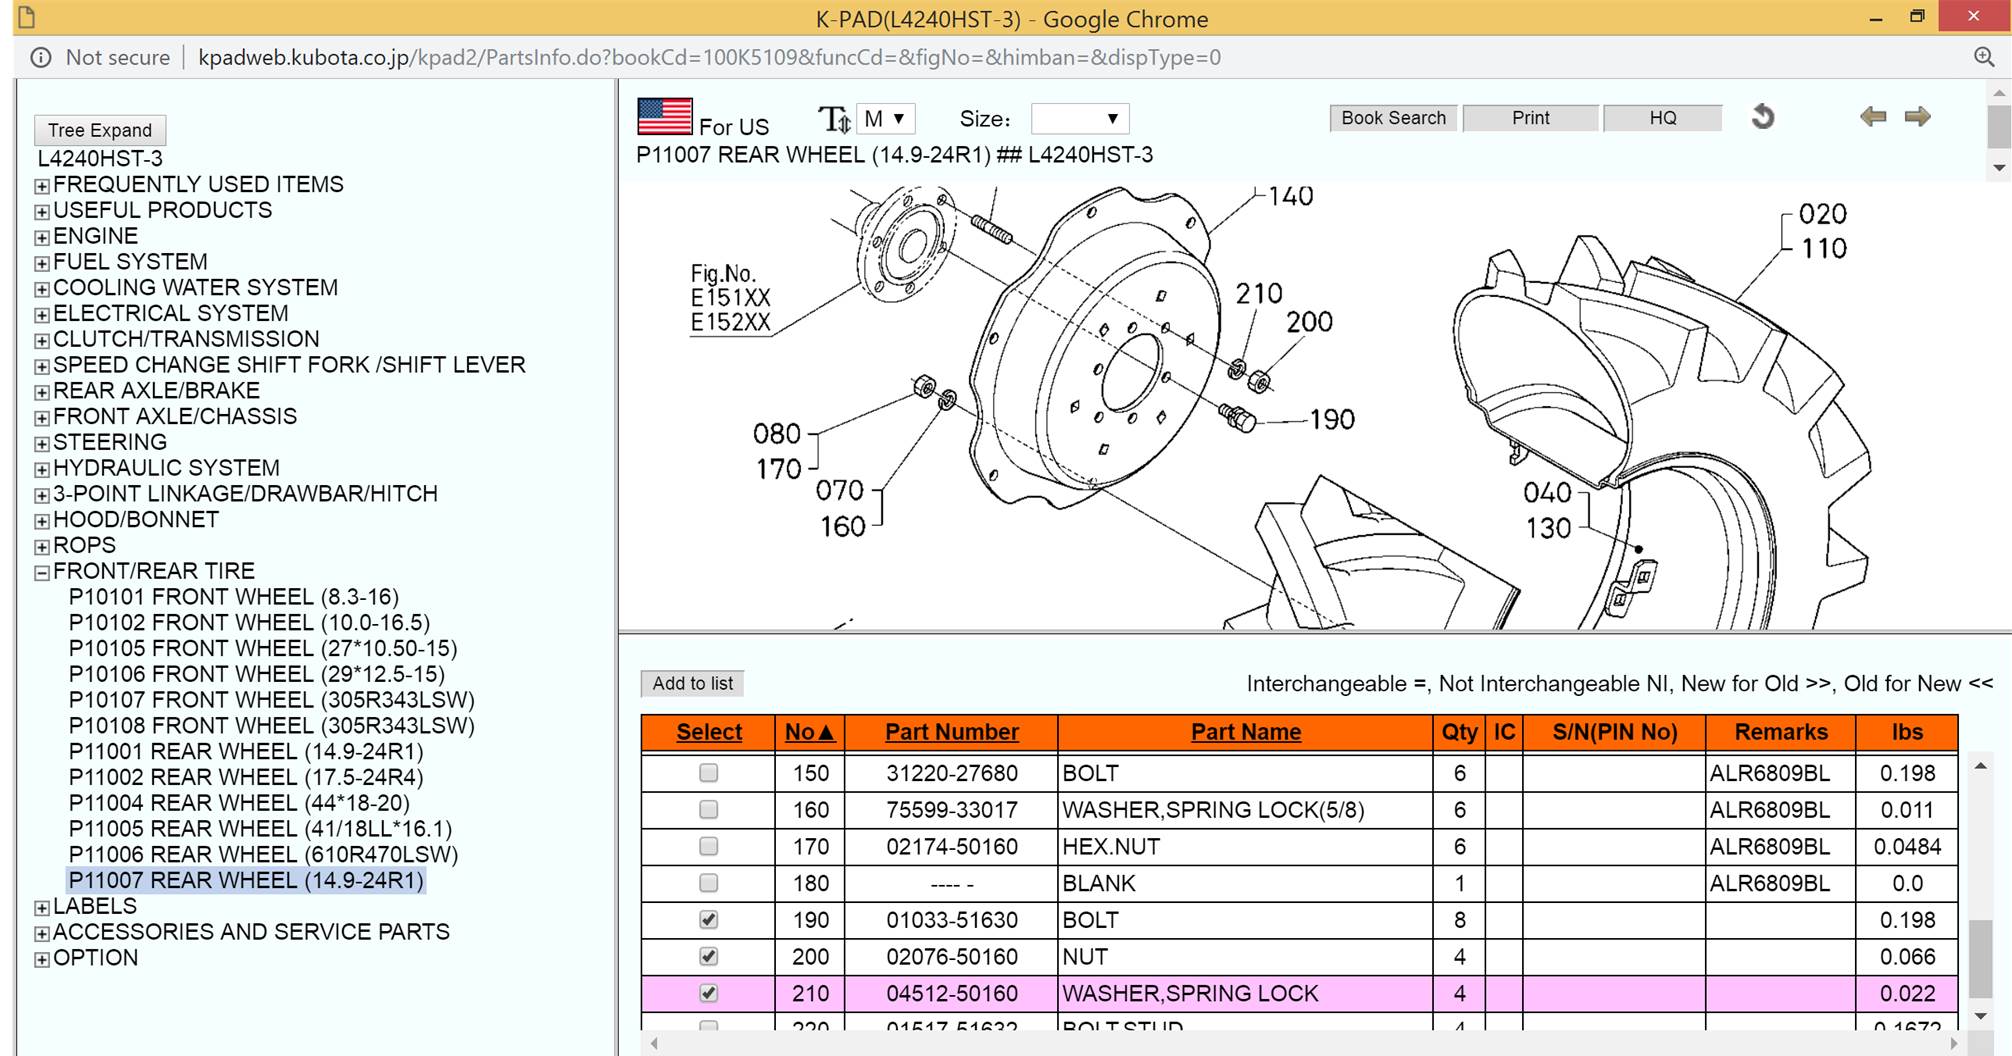This screenshot has height=1056, width=2012.
Task: Collapse the FRONT/REAR TIRE tree node
Action: [x=42, y=573]
